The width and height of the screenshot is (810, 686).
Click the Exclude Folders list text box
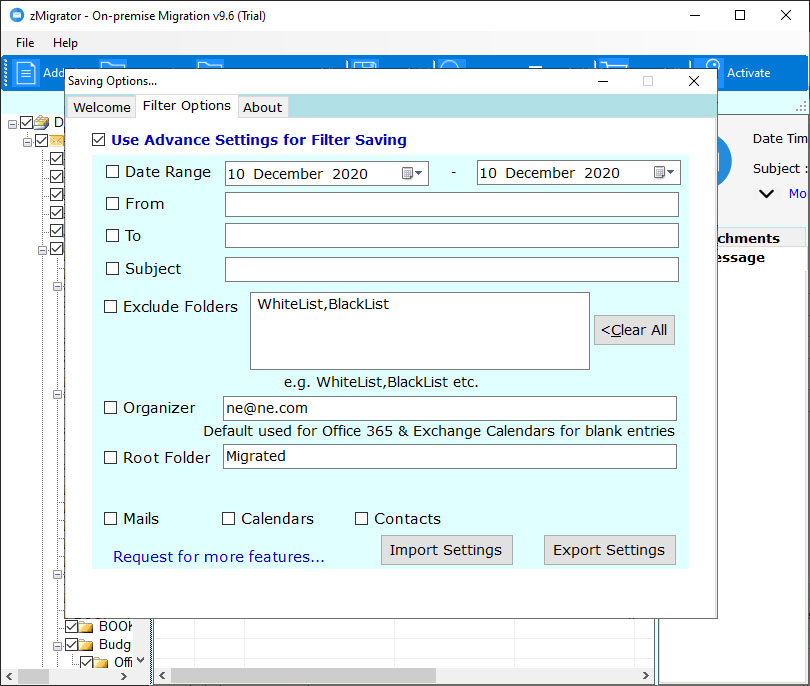pos(420,331)
